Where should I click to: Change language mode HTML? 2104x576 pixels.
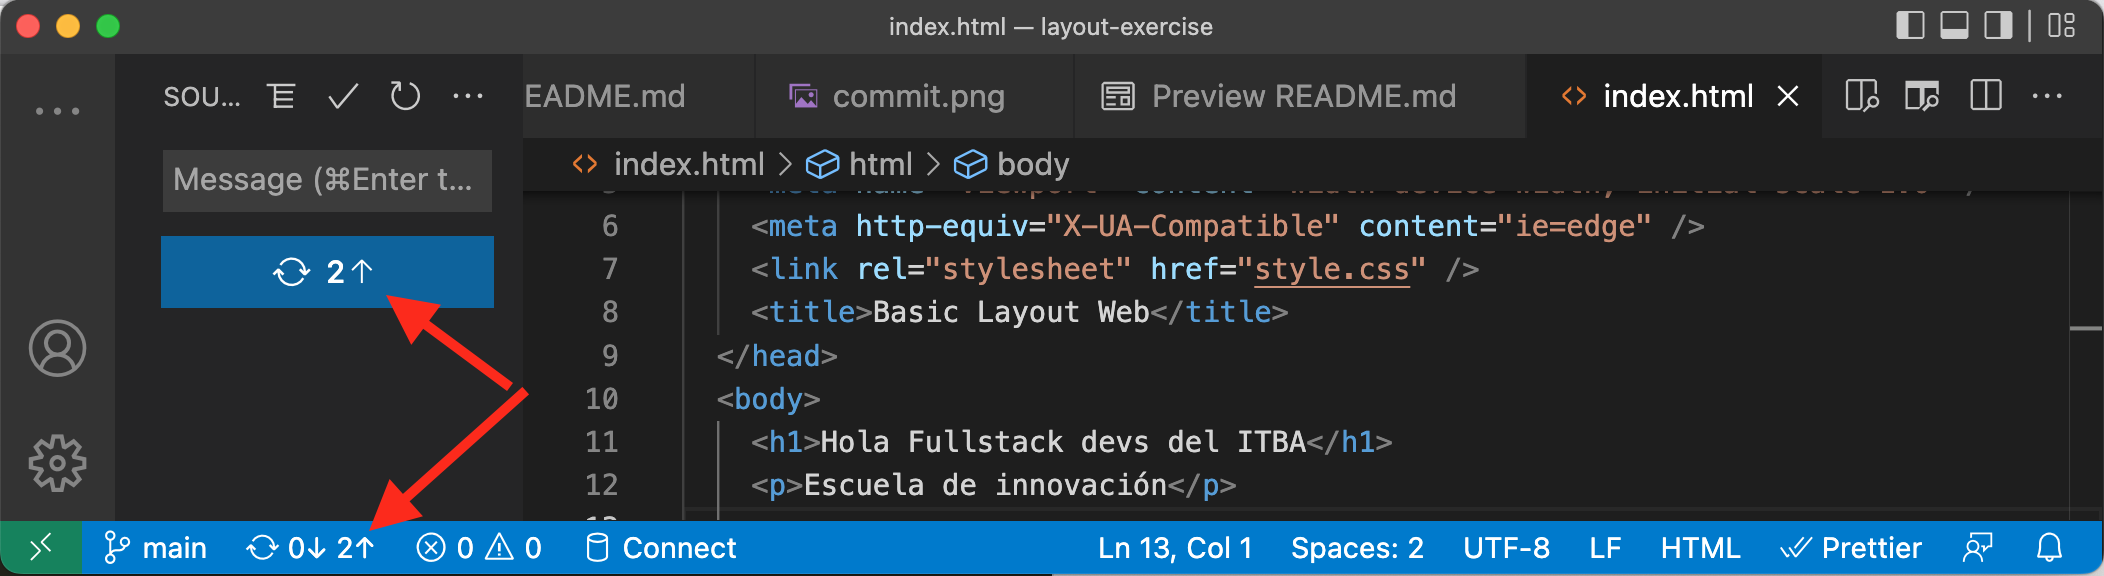tap(1700, 548)
